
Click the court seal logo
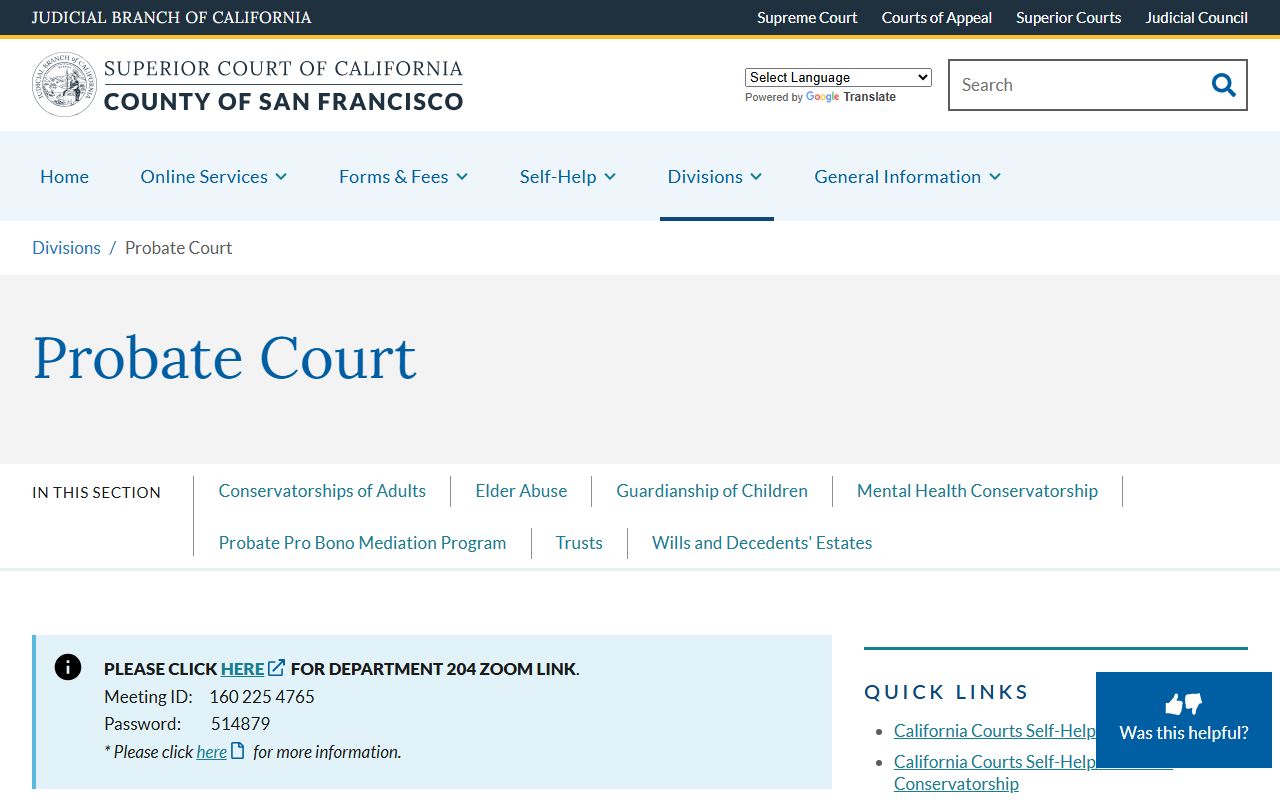(64, 85)
